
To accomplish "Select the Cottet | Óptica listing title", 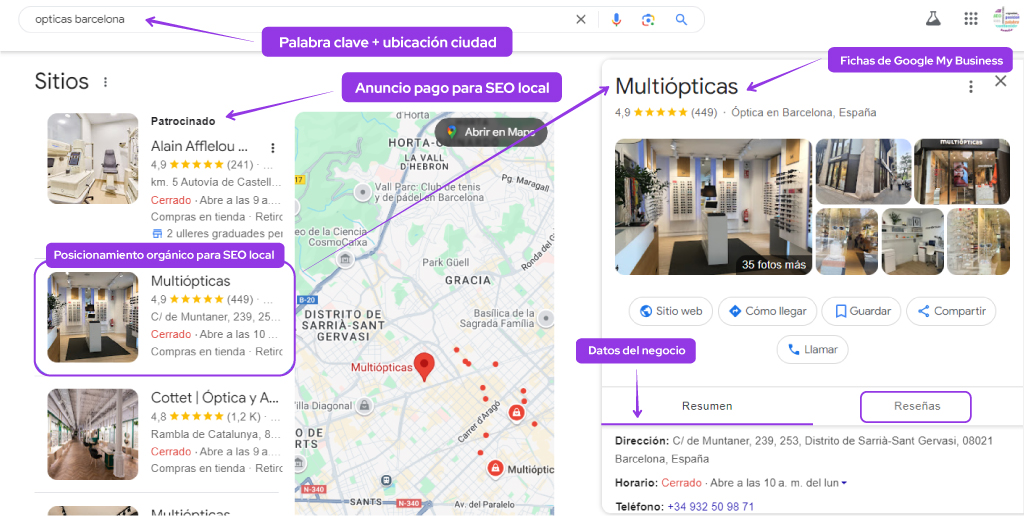I will click(215, 398).
